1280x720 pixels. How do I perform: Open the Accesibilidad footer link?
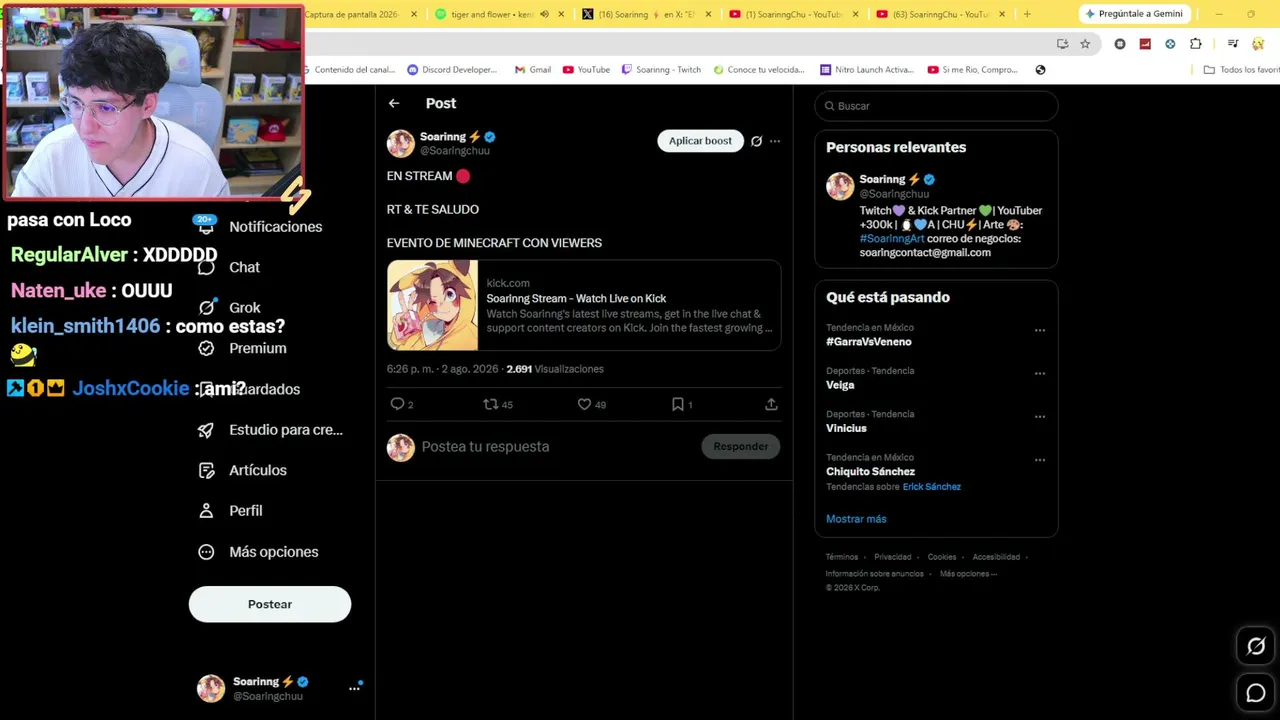click(996, 557)
